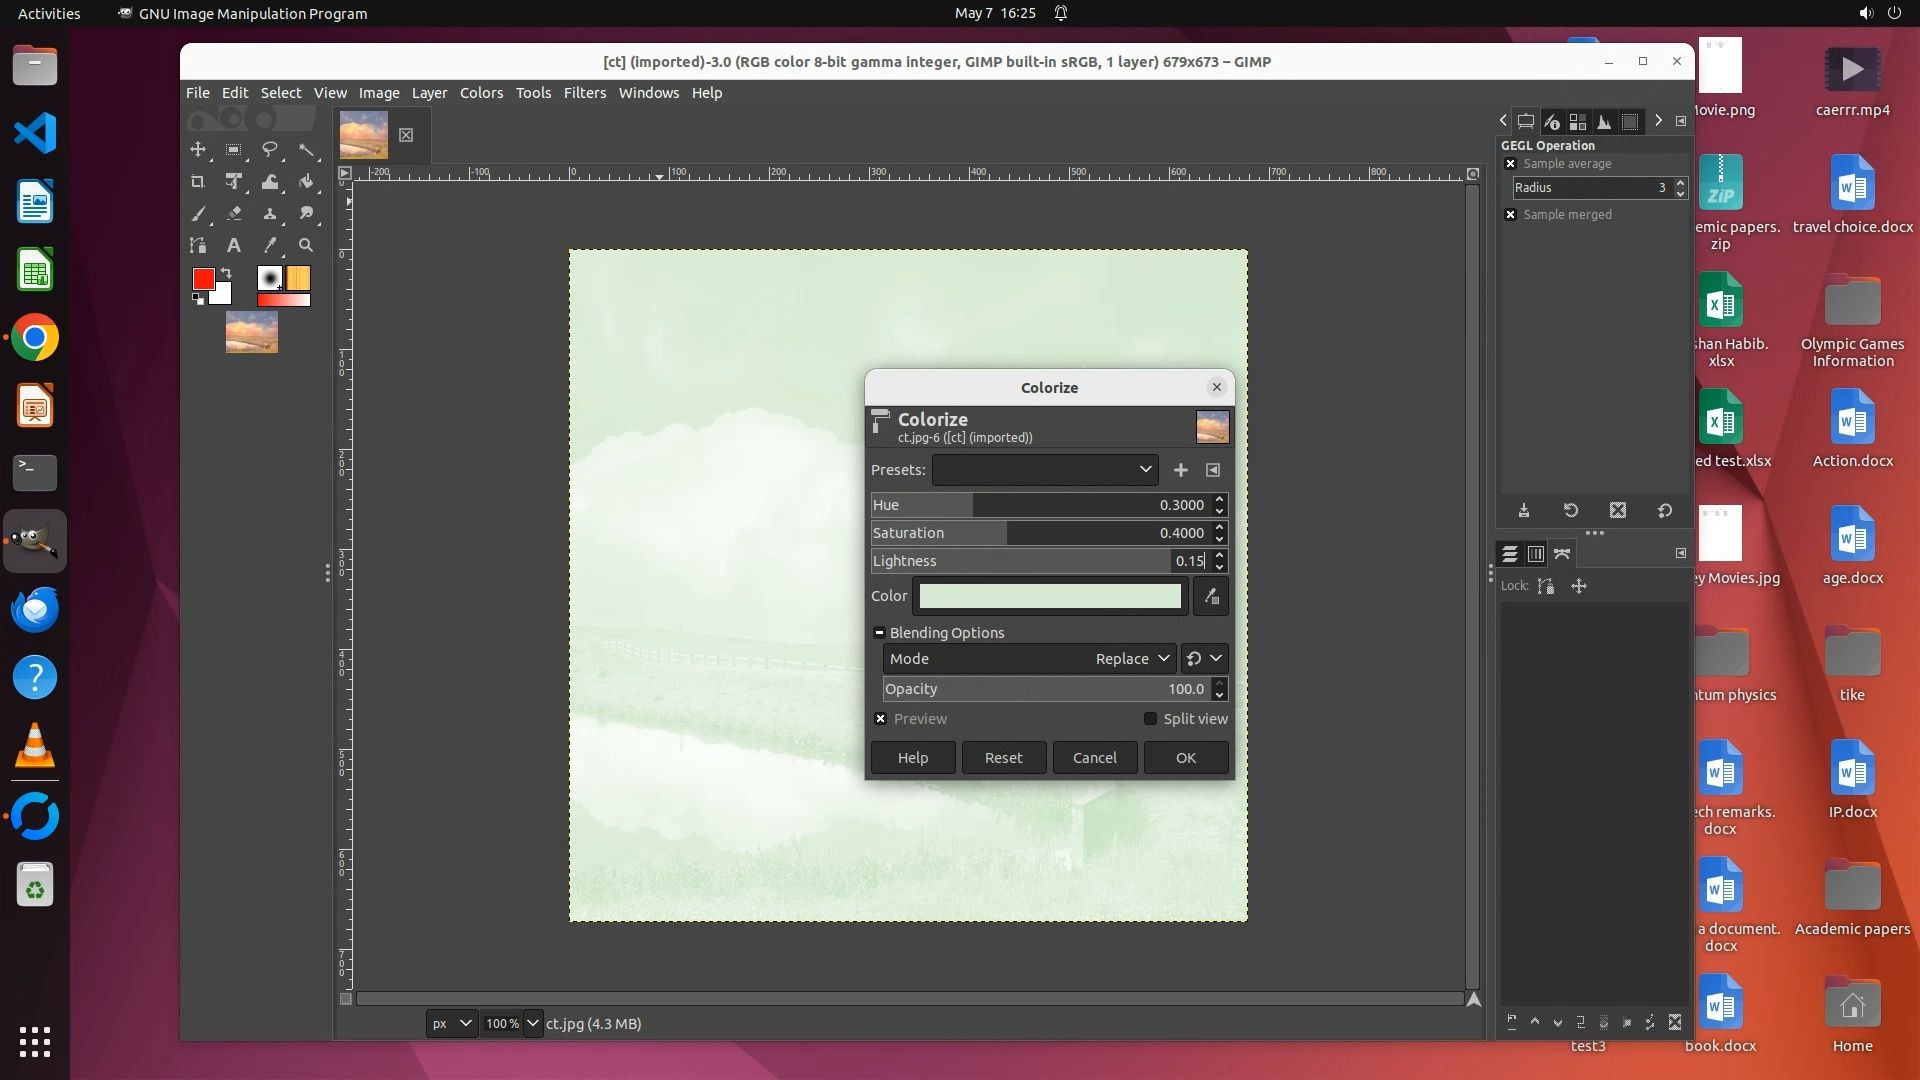Image resolution: width=1920 pixels, height=1080 pixels.
Task: Save current settings as named preset
Action: coord(1181,470)
